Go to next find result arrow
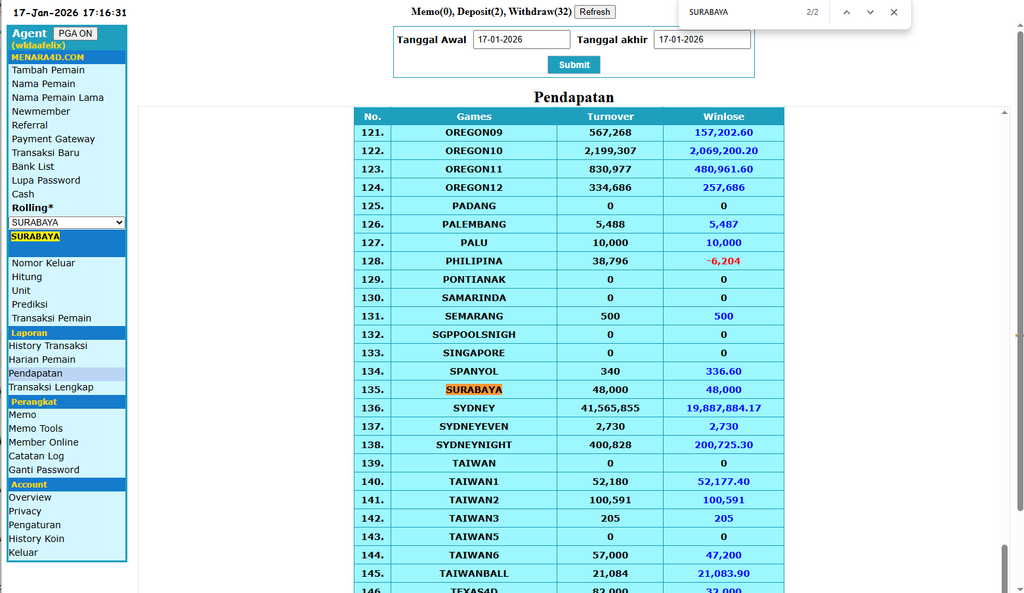Viewport: 1024px width, 593px height. (x=870, y=12)
